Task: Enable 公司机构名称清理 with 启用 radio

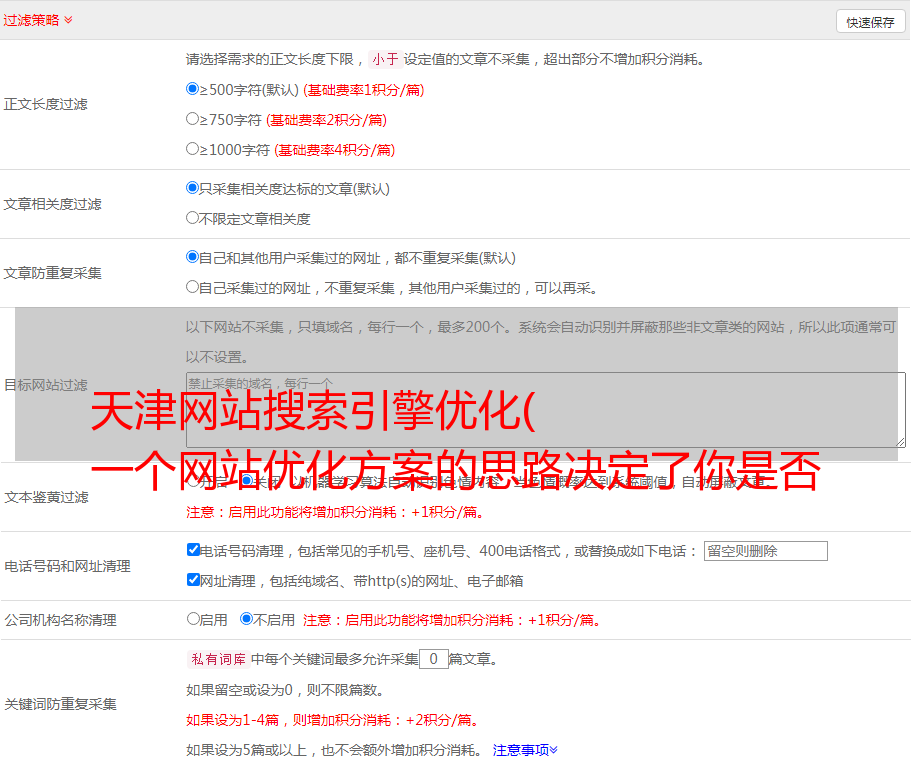Action: pos(194,619)
